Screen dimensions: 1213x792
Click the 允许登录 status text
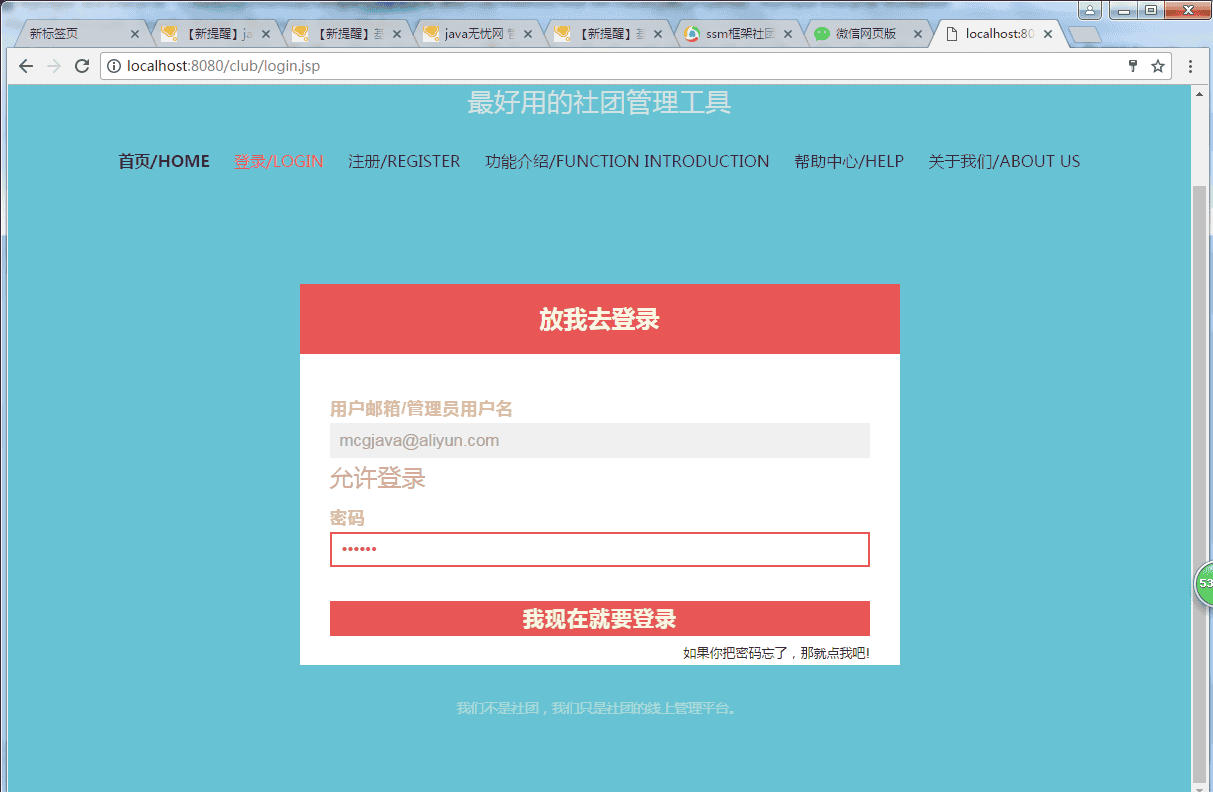tap(378, 478)
